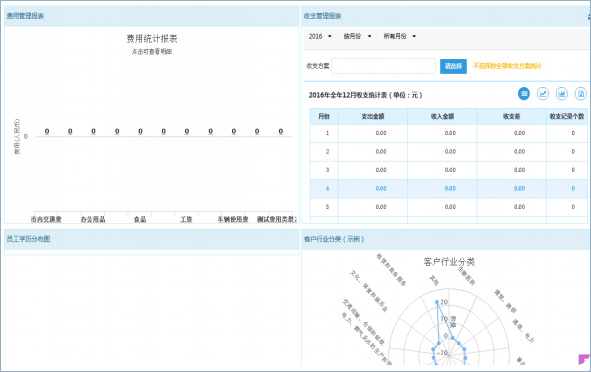Click the 其他 radar axis label
Image resolution: width=591 pixels, height=372 pixels.
(x=434, y=280)
